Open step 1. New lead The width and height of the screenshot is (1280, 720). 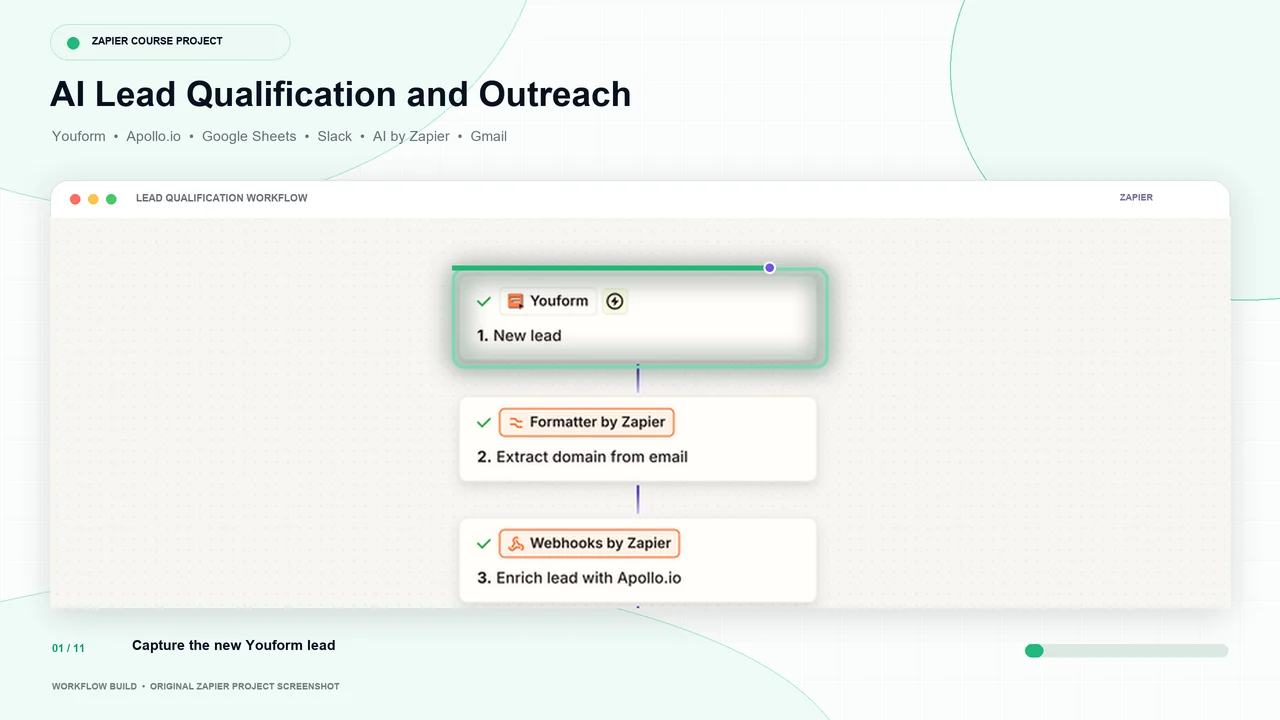(x=640, y=318)
